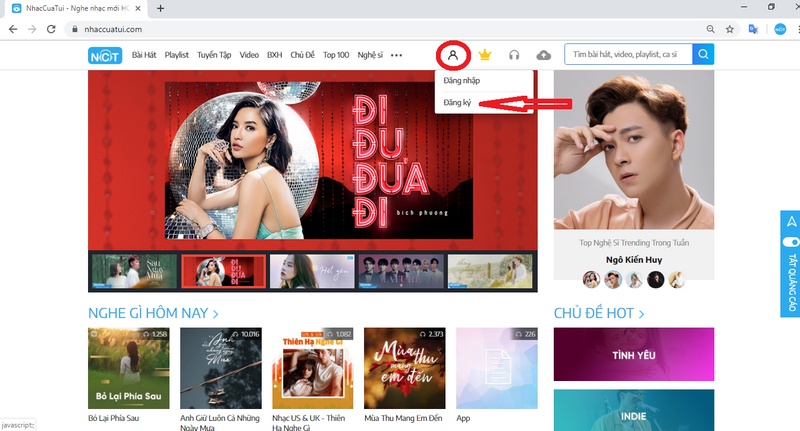Open the Playlist menu
The image size is (800, 431).
click(x=177, y=55)
